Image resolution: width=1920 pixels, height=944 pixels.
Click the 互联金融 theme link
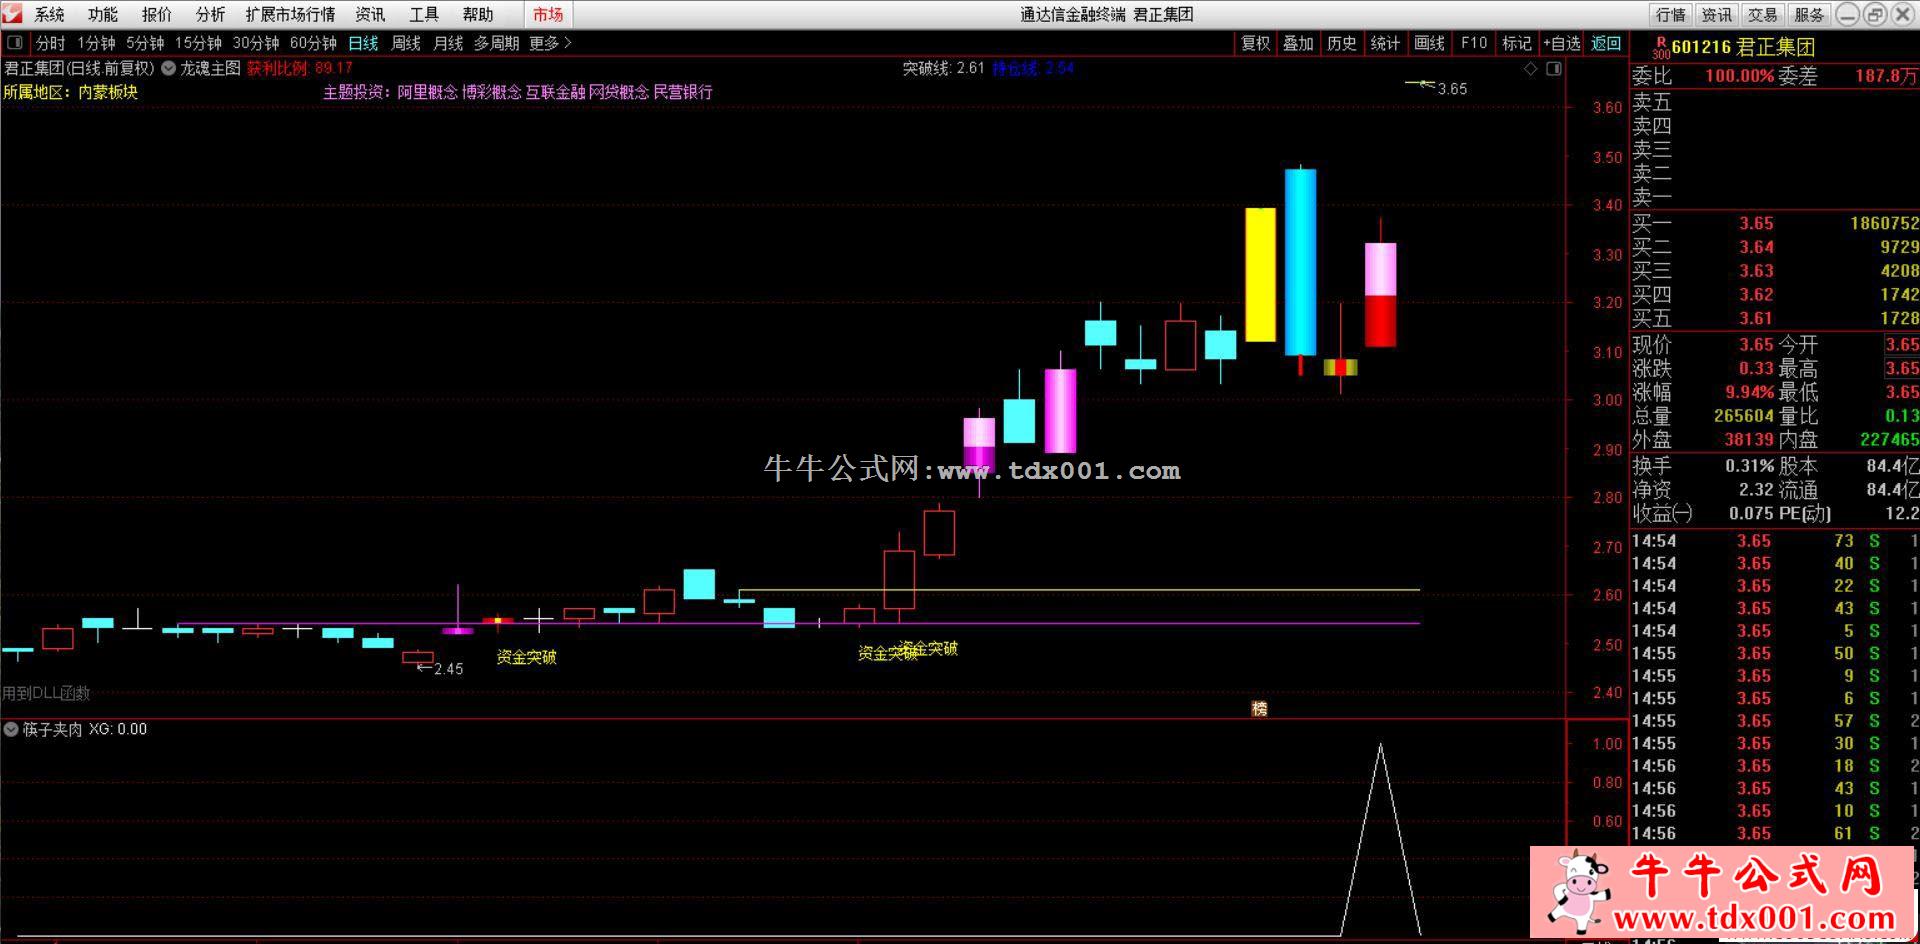click(555, 92)
